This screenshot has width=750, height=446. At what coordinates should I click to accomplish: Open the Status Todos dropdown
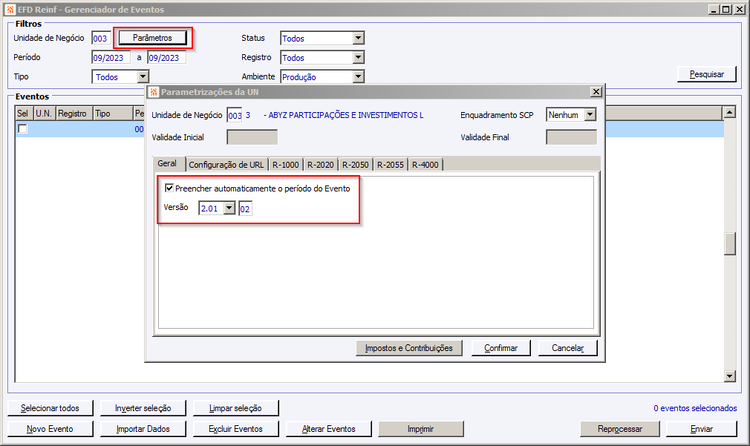tap(358, 38)
